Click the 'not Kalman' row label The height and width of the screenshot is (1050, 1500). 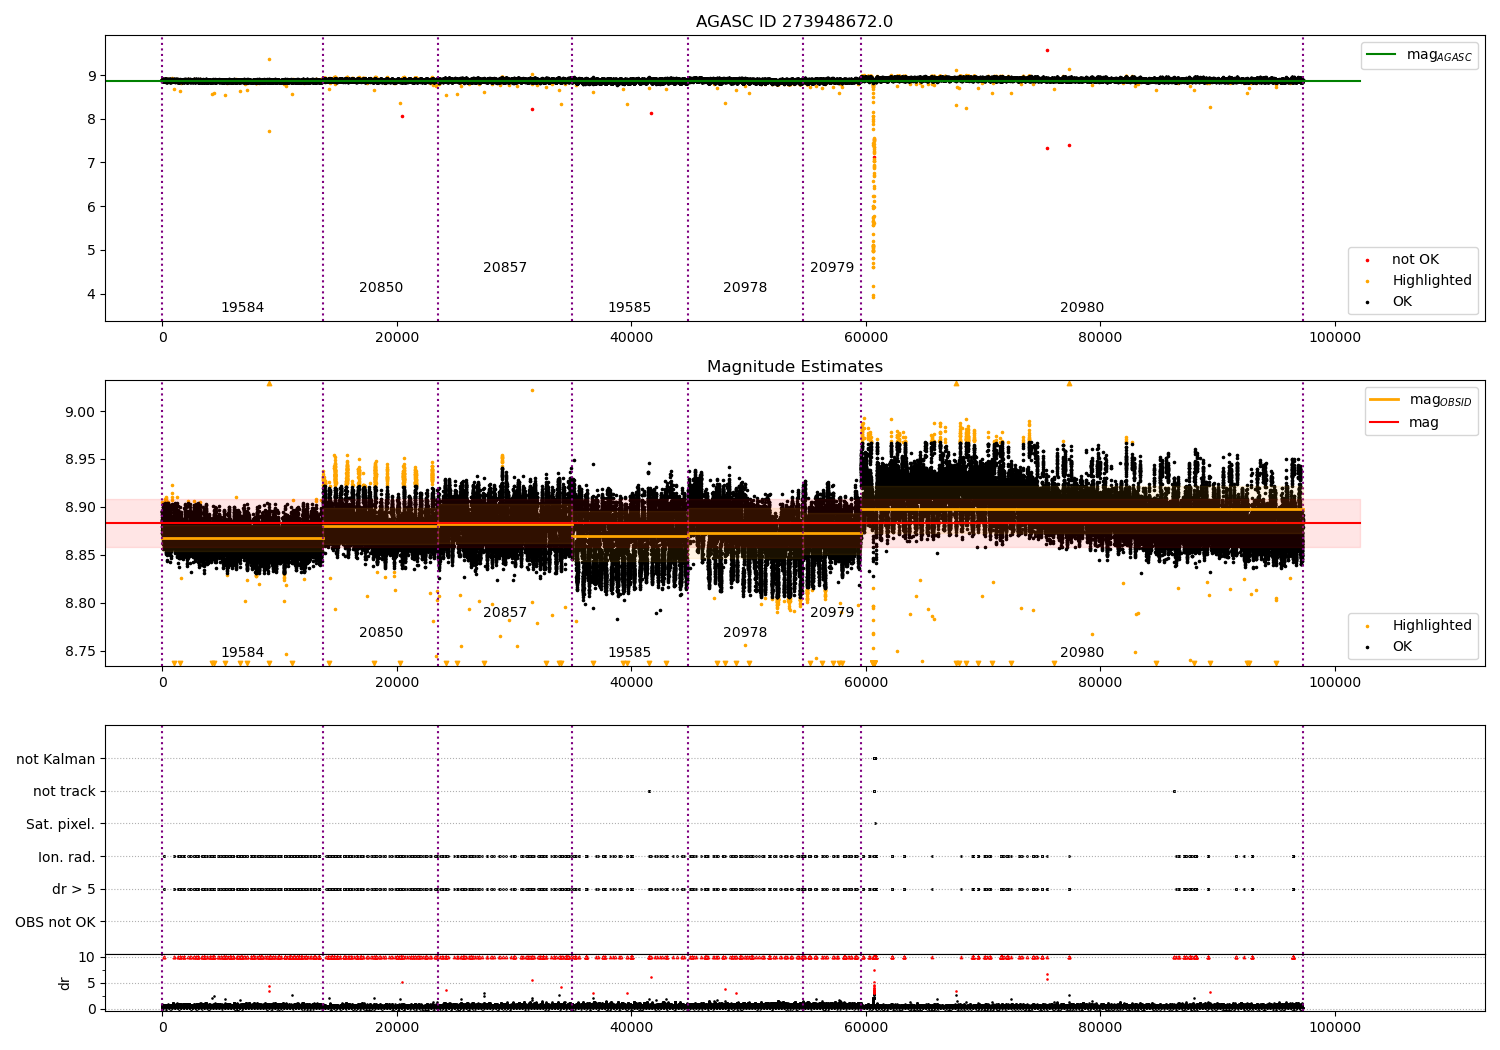pos(56,760)
